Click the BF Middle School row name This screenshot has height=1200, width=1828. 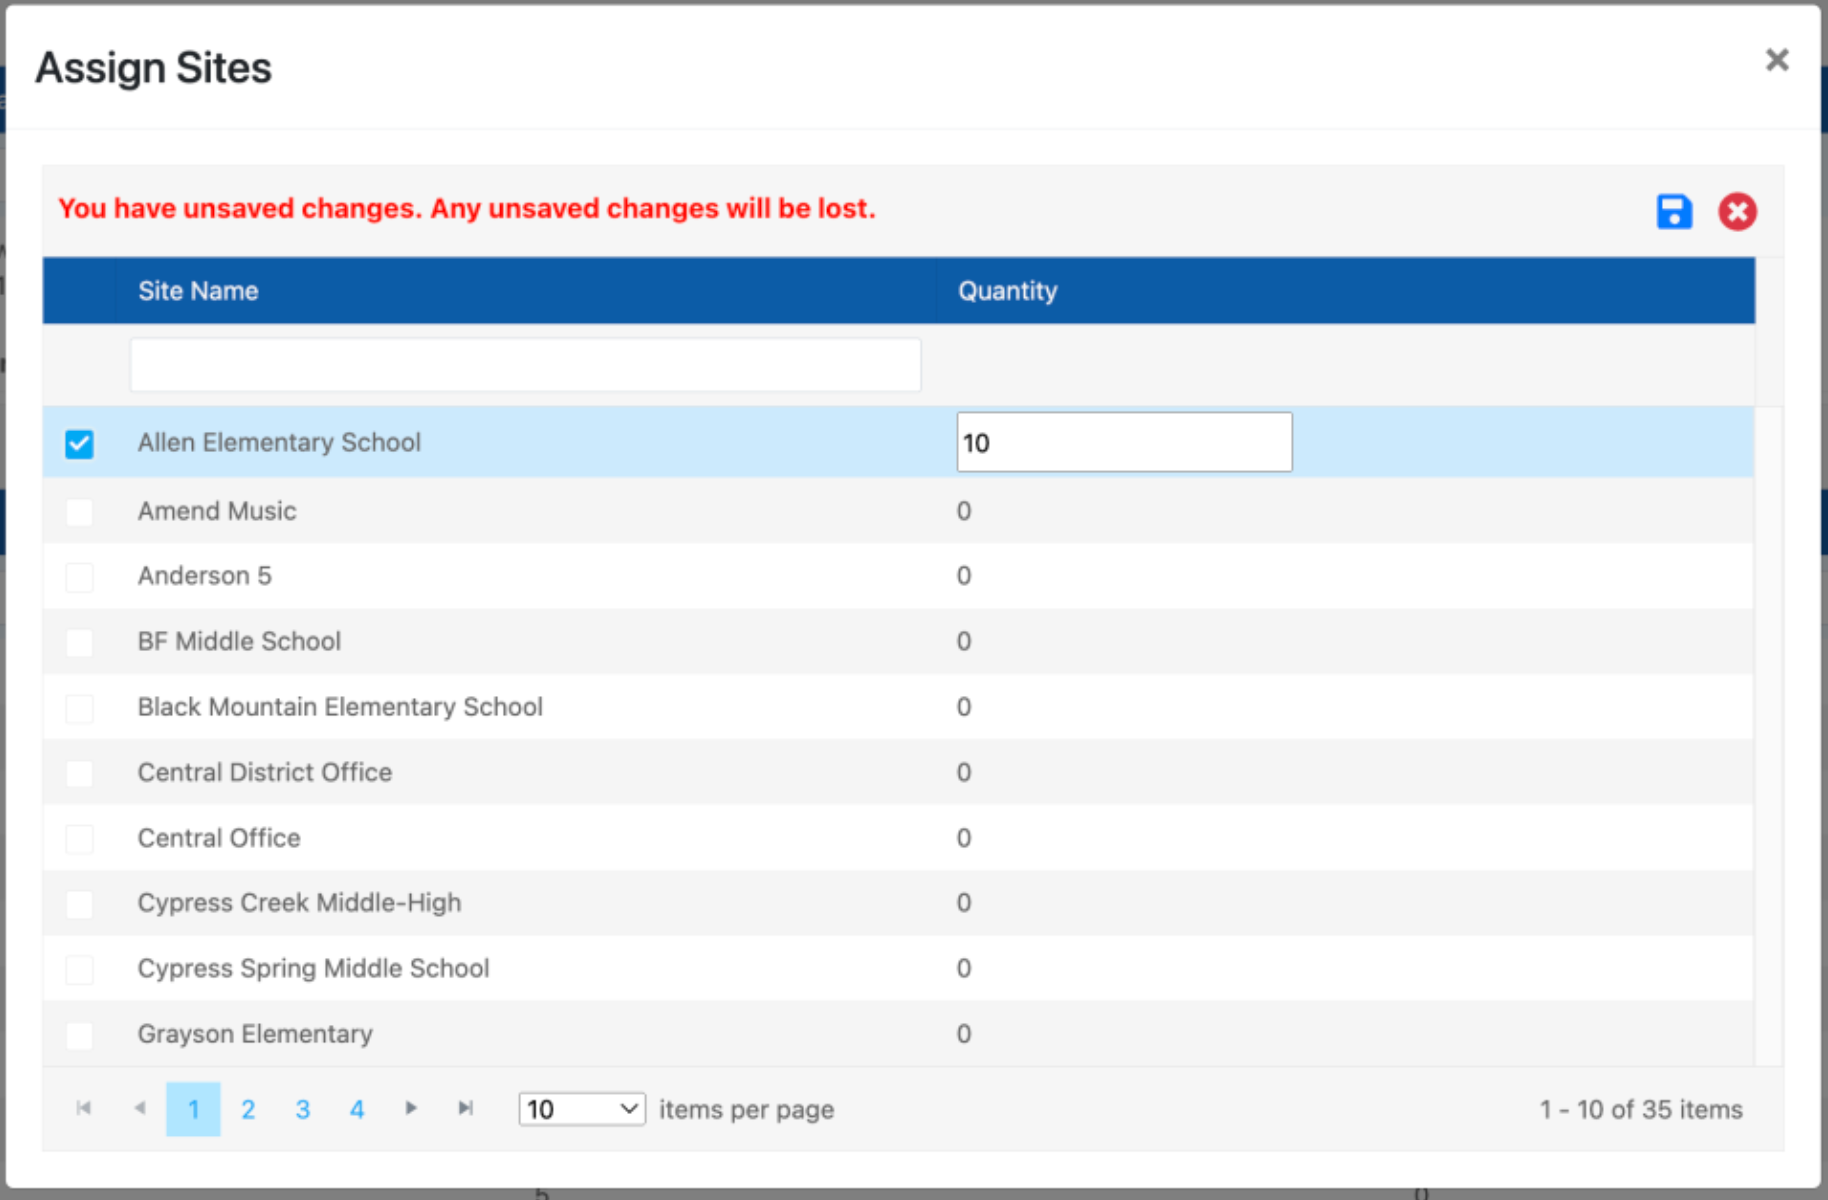239,641
